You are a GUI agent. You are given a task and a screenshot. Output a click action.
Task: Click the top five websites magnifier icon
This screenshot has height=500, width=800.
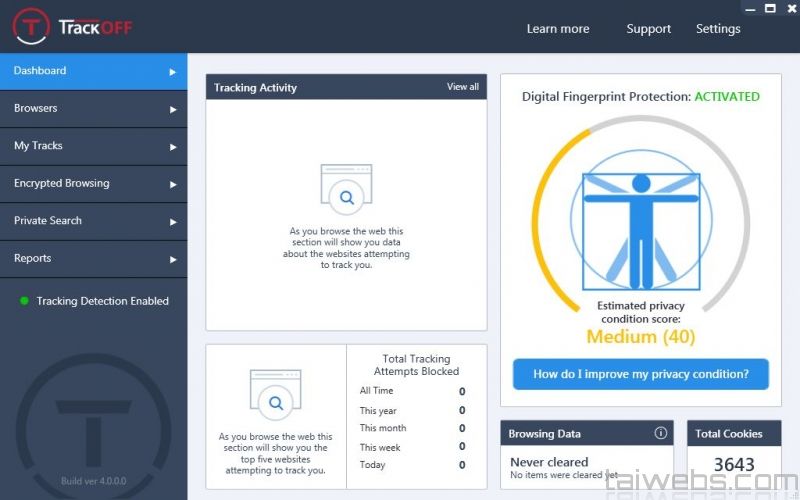pos(274,398)
